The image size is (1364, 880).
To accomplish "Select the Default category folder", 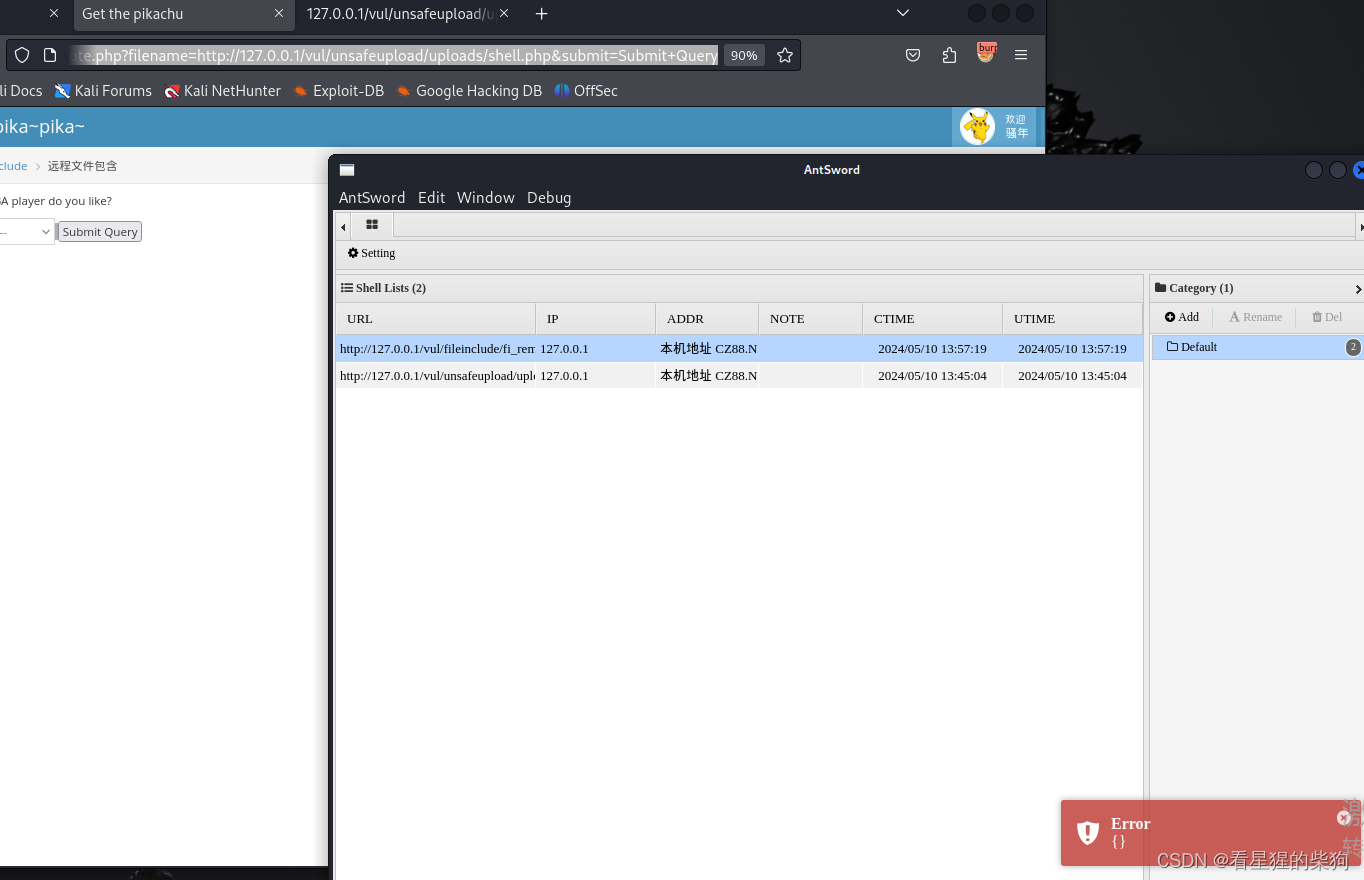I will click(1257, 347).
